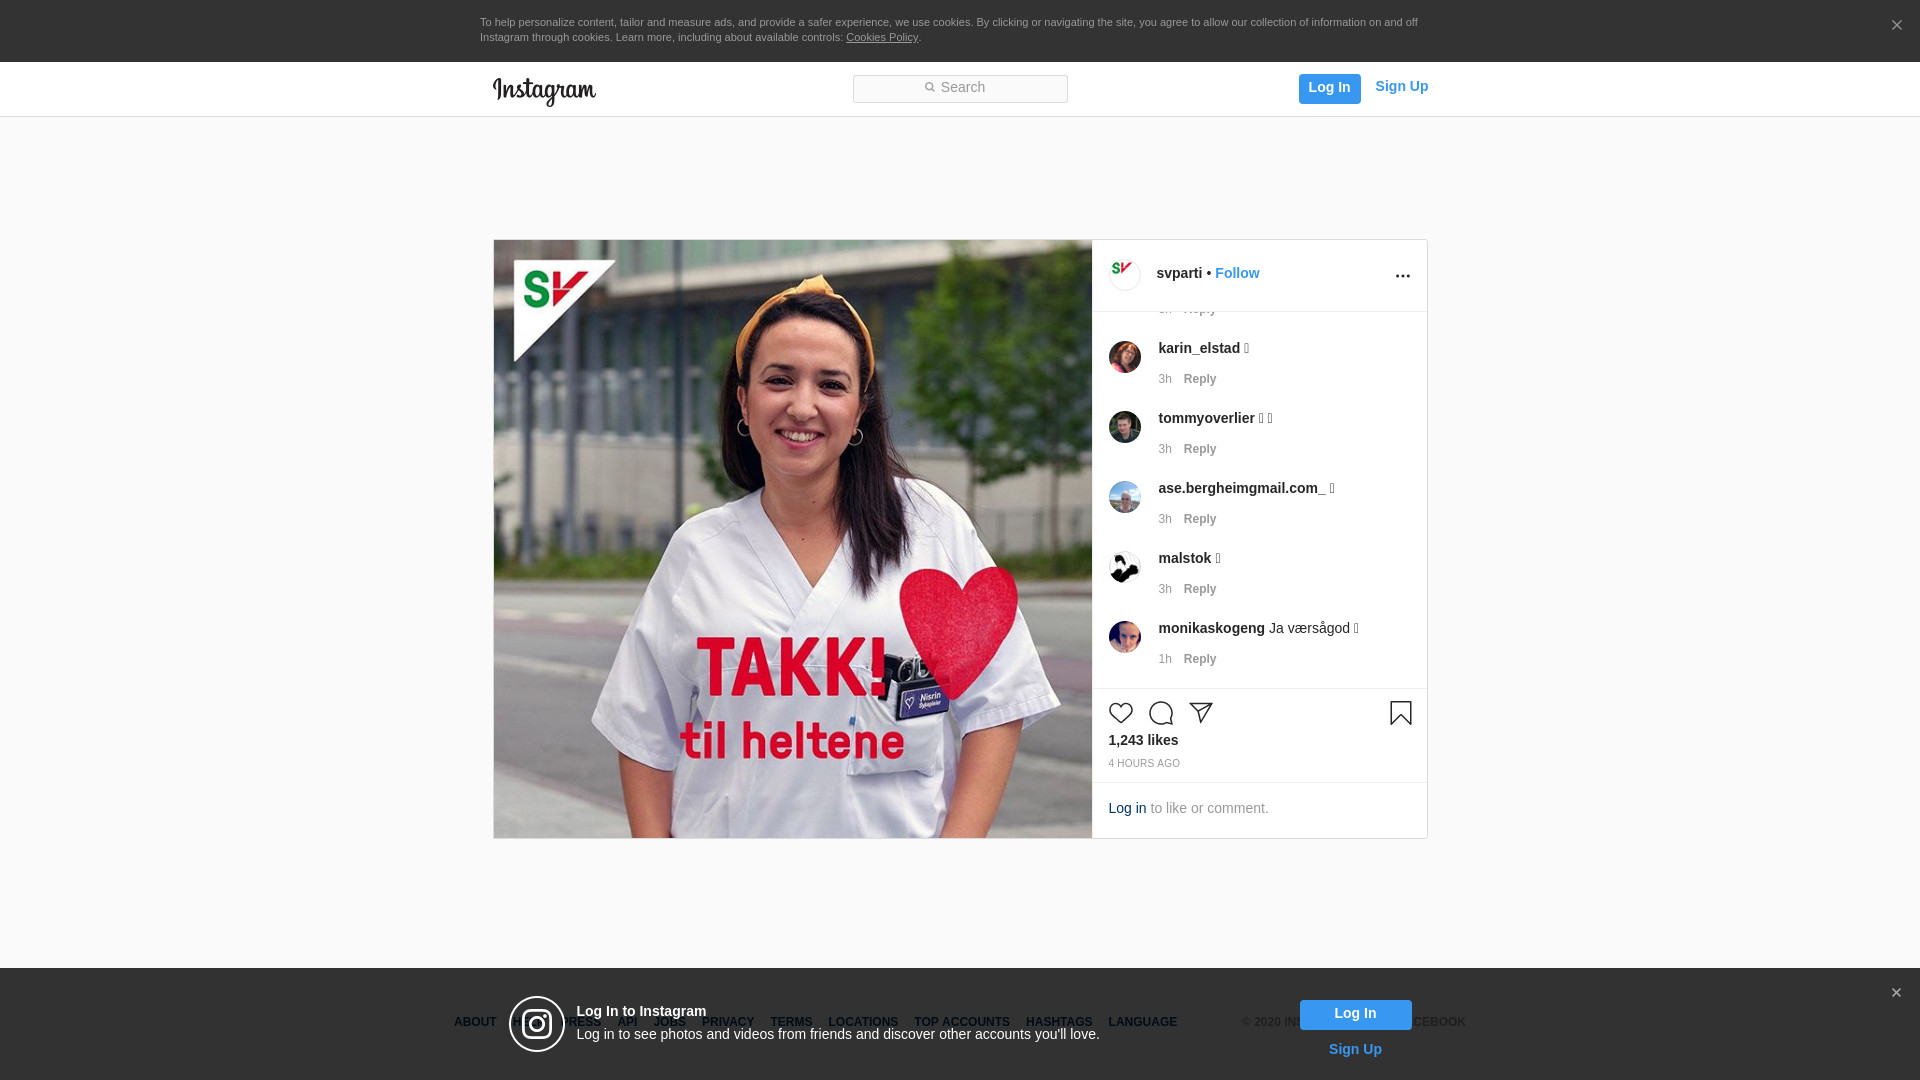Open the post options three-dot menu
Screen dimensions: 1920x1080
pos(1402,276)
